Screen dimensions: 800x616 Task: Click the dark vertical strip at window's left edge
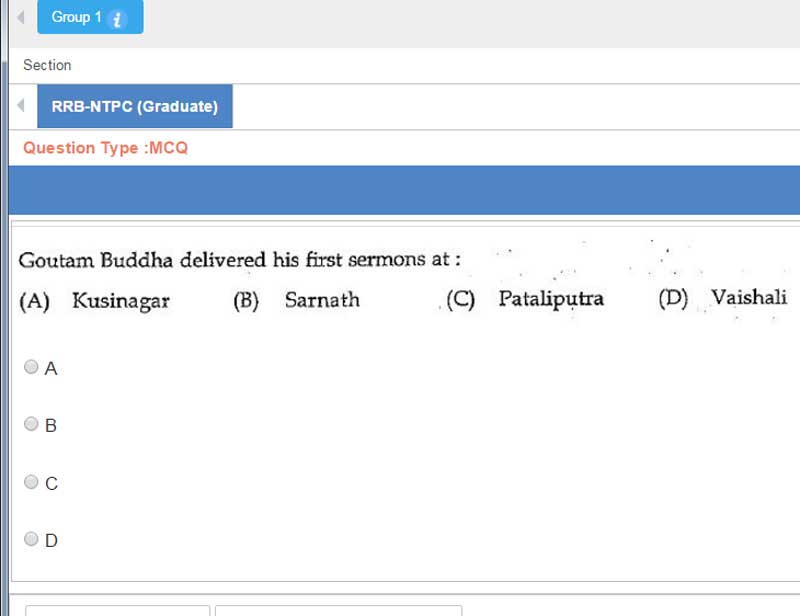(x=3, y=300)
